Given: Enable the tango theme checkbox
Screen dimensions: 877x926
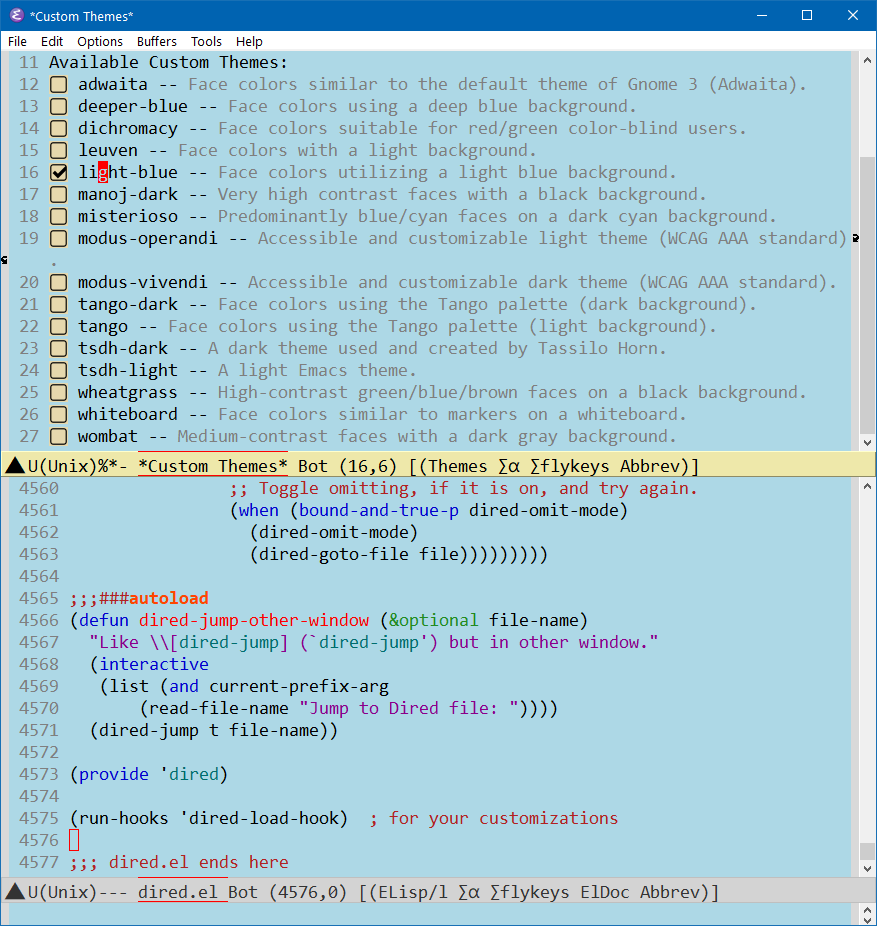Looking at the screenshot, I should [58, 327].
